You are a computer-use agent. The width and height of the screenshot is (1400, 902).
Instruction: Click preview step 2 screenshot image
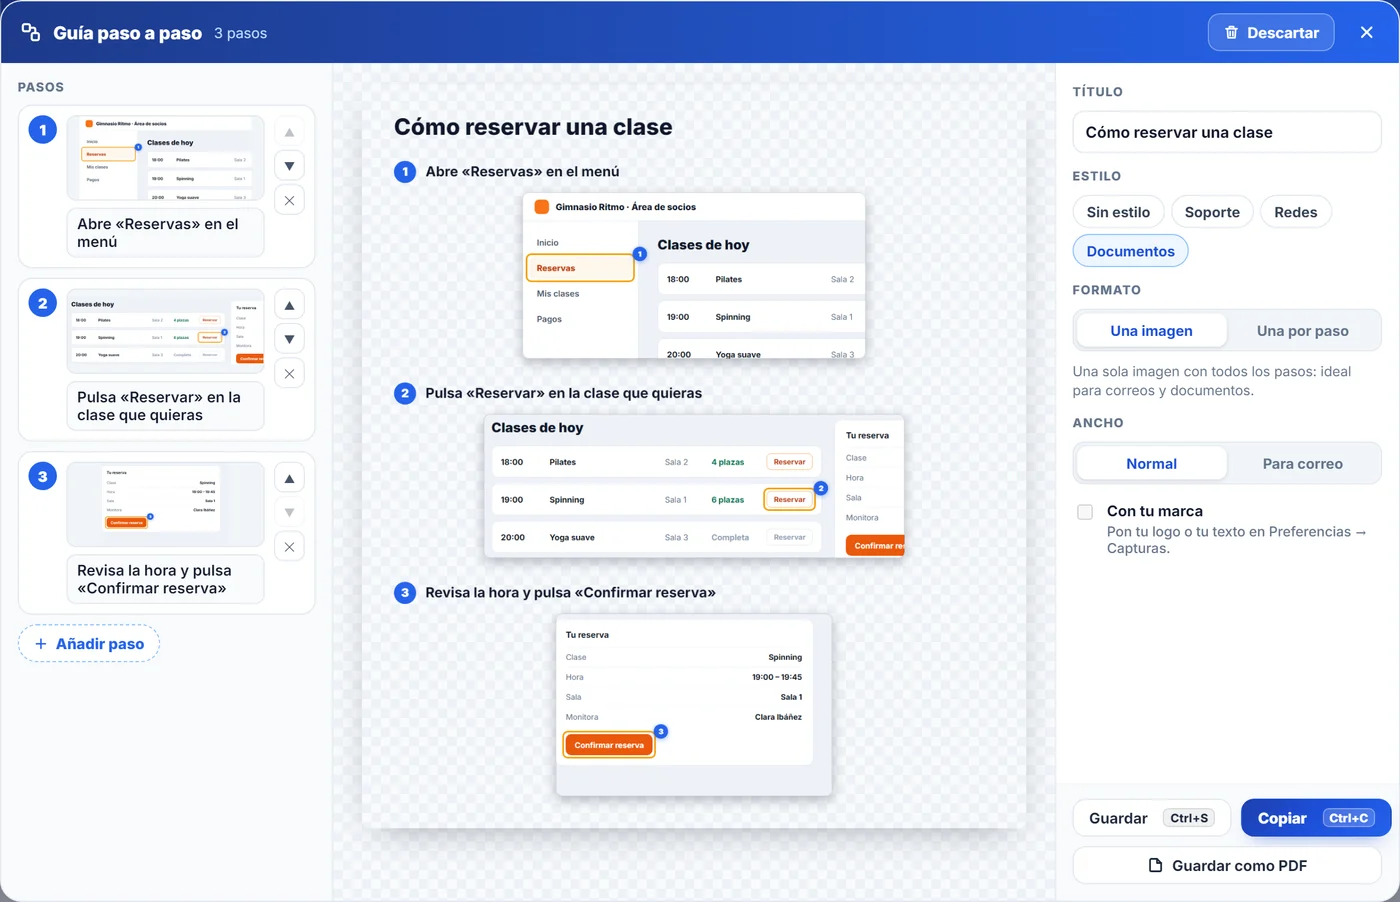[x=694, y=486]
